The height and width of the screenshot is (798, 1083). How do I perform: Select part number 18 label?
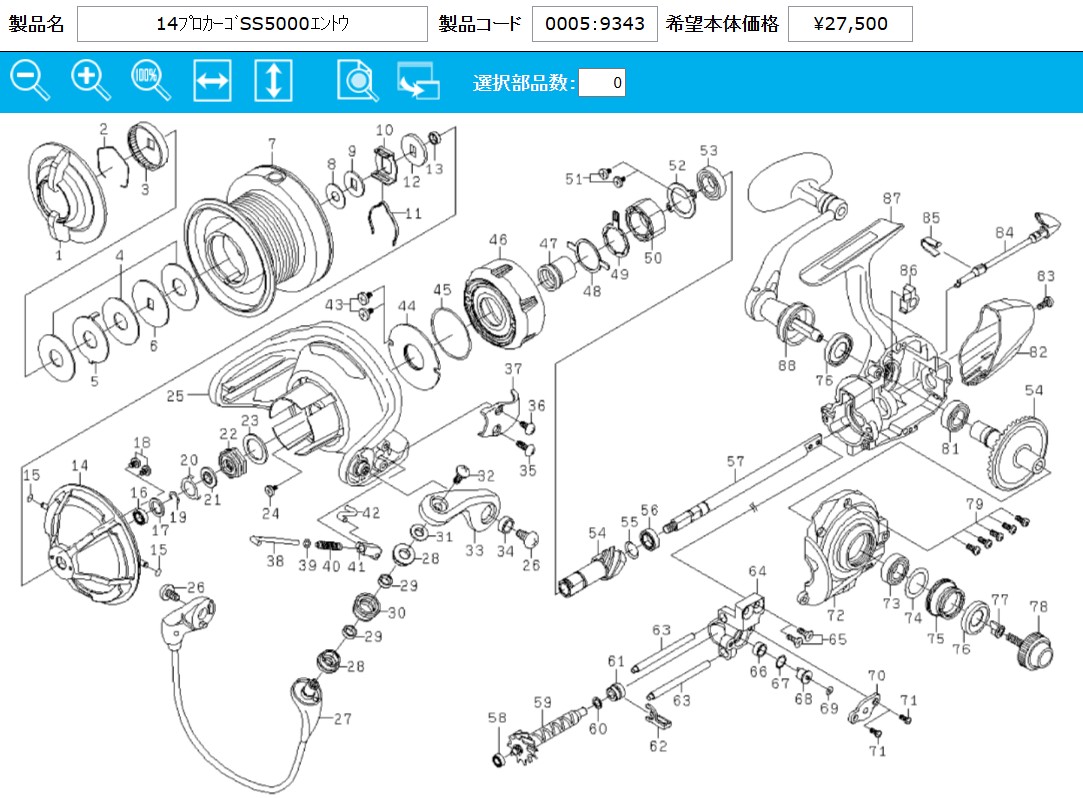142,442
